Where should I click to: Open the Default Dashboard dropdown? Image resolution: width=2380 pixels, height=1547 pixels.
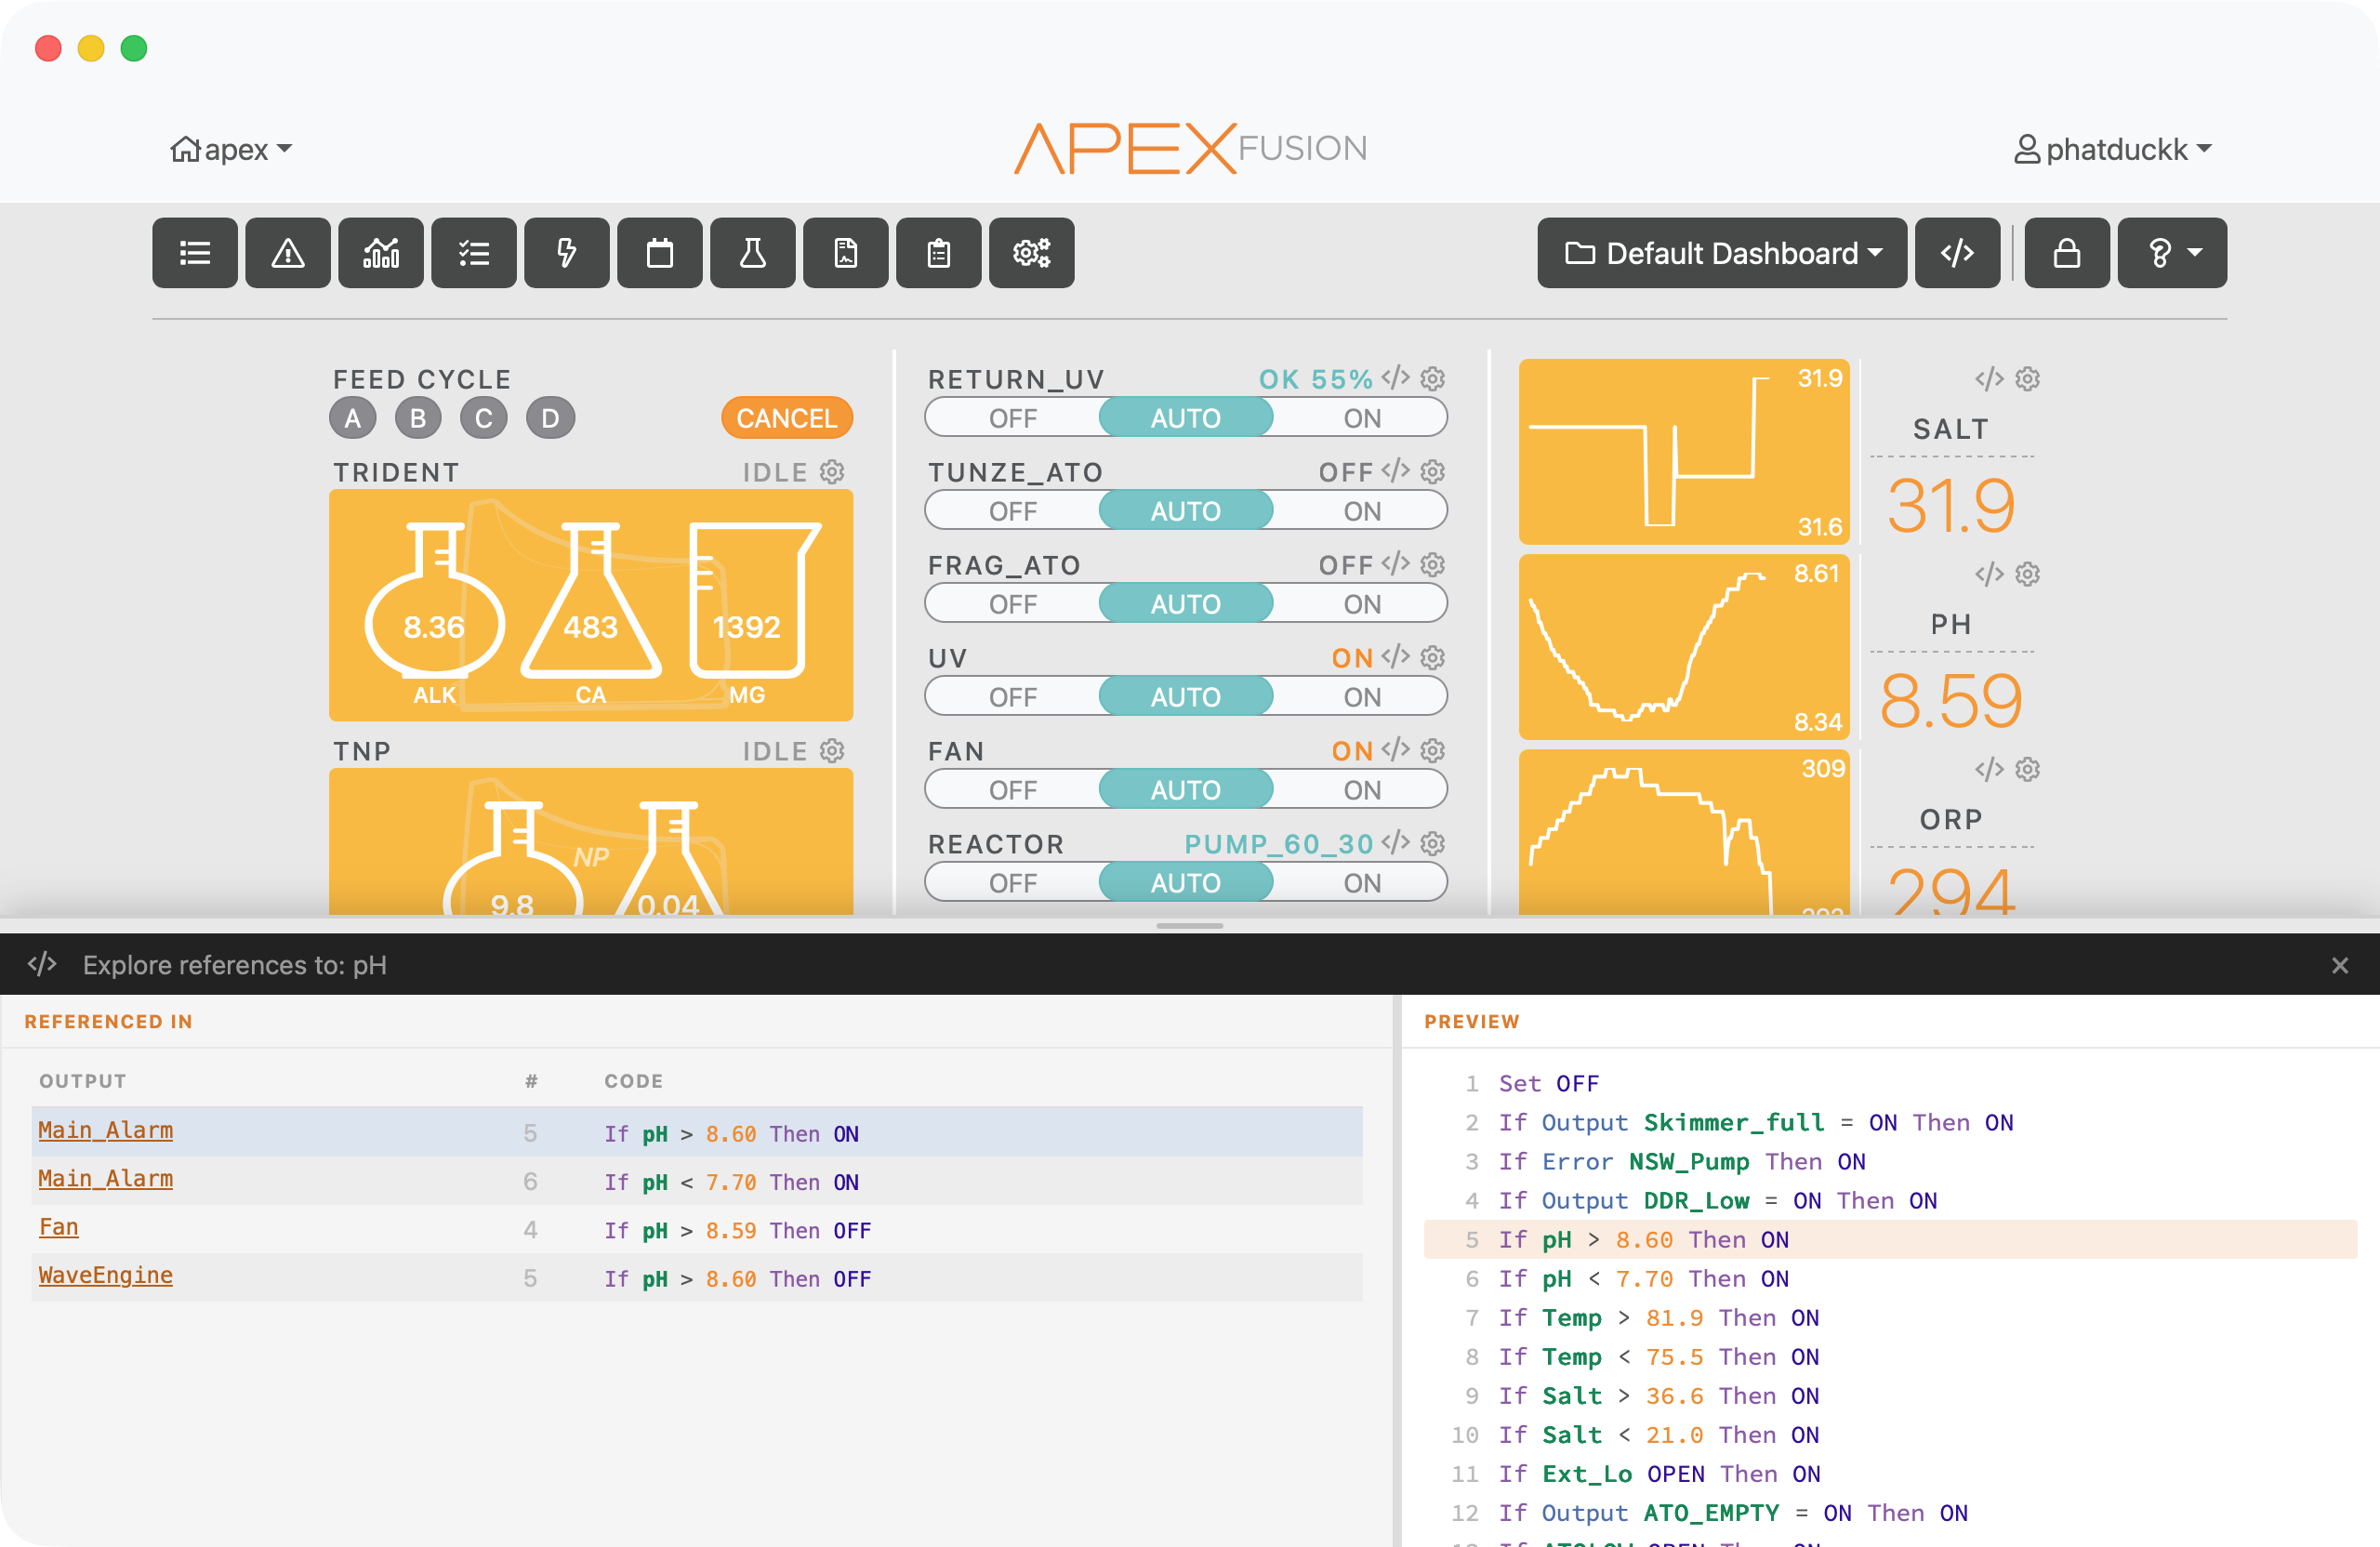(1722, 253)
